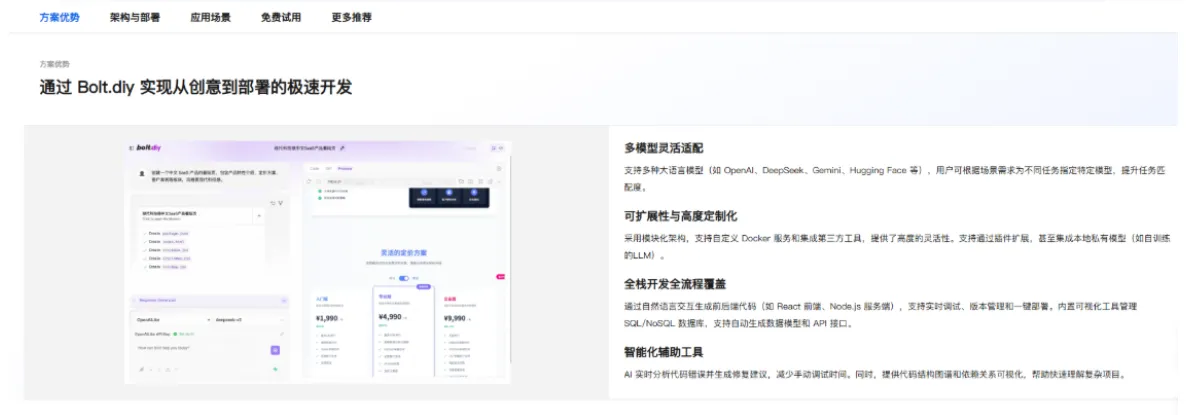Go to the 免费试用 tab

click(x=280, y=17)
